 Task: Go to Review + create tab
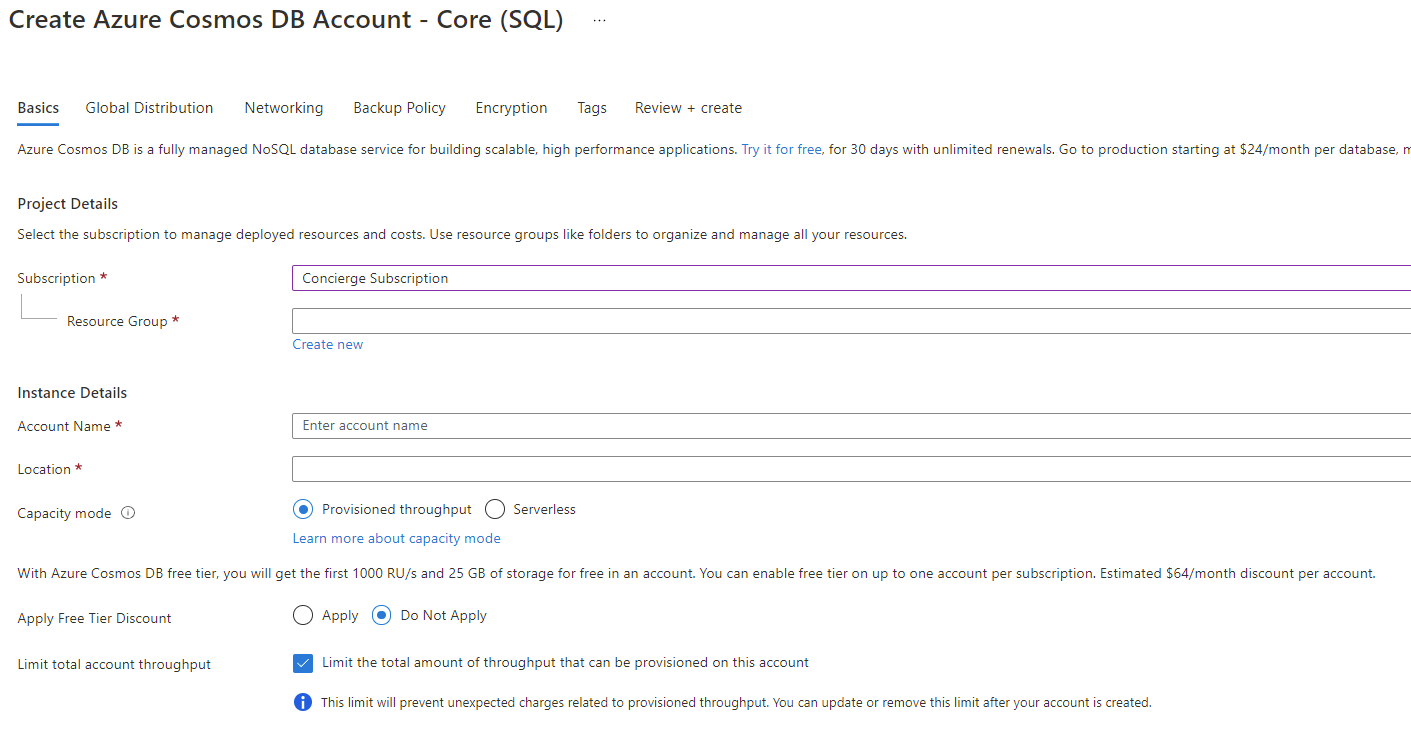pyautogui.click(x=688, y=108)
